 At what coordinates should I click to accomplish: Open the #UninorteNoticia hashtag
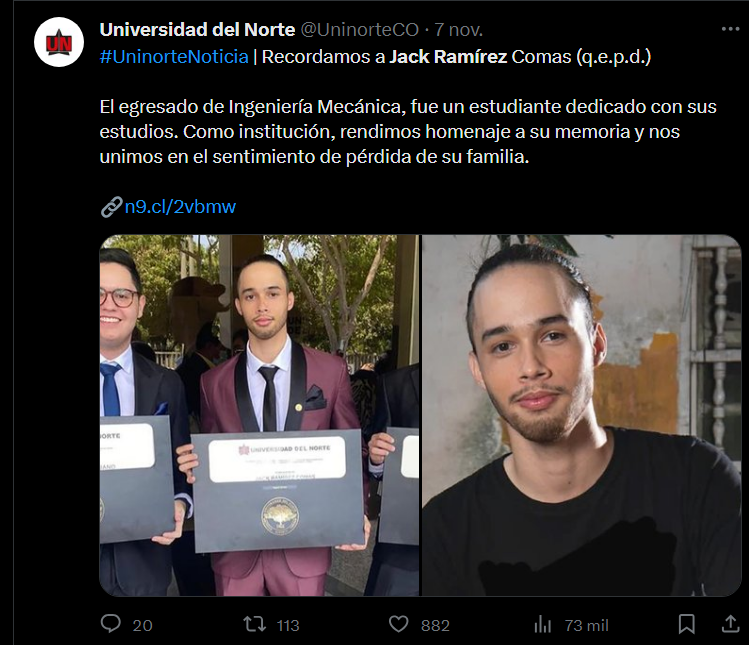point(174,57)
